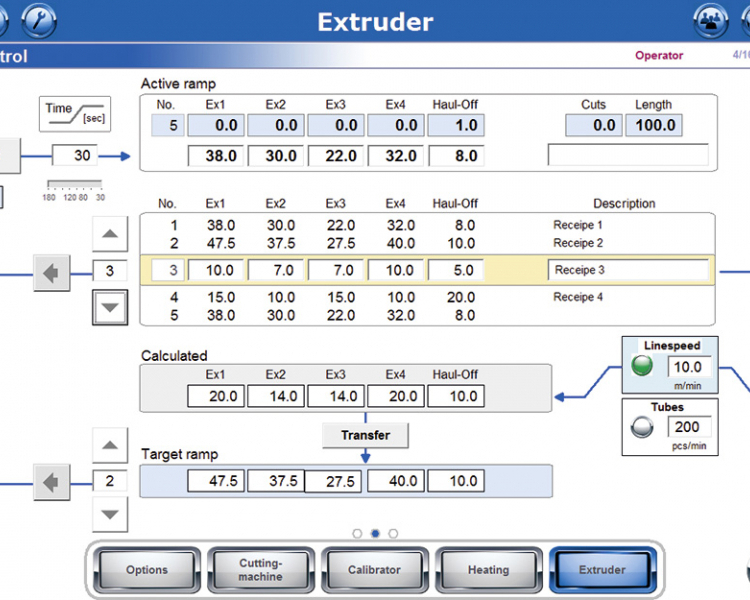Click the Time ramp seconds icon

pos(75,114)
